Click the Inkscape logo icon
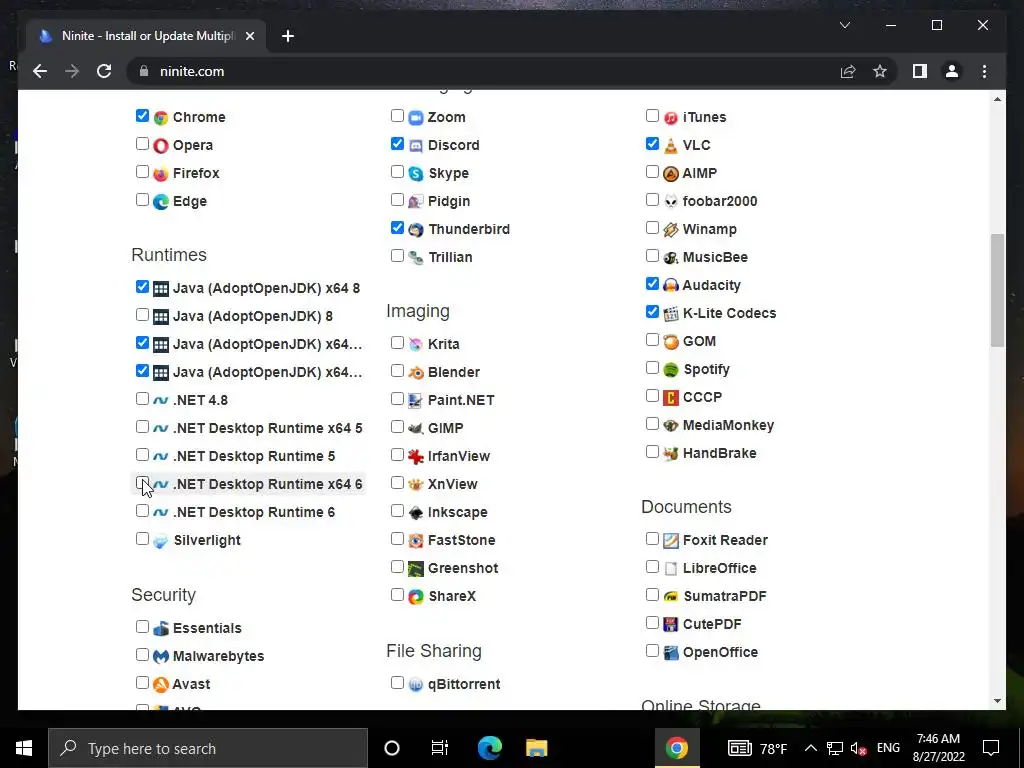 tap(416, 513)
